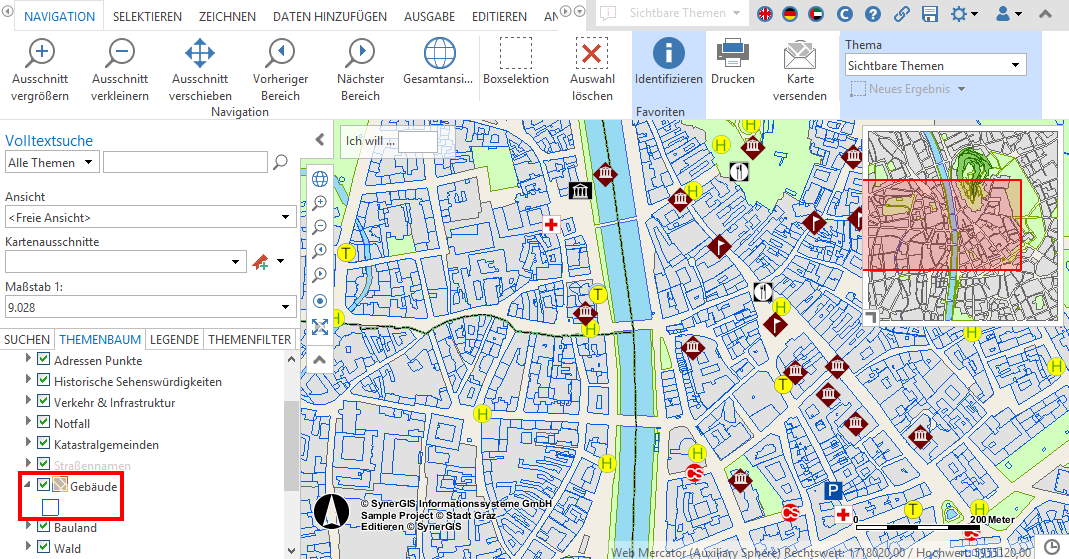Uncheck Historische Sehenswürdigkeiten layer
Screen dimensions: 1069x559
tap(44, 380)
